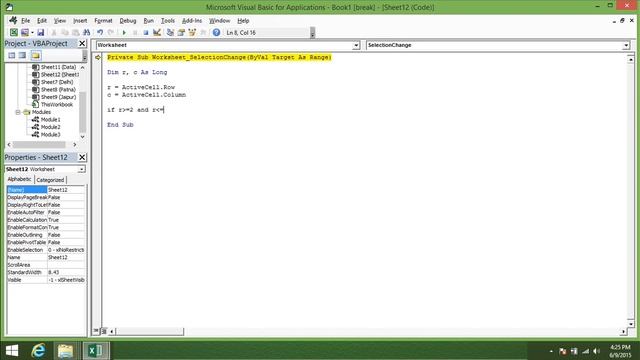Open the Worksheet object dropdown

(356, 45)
